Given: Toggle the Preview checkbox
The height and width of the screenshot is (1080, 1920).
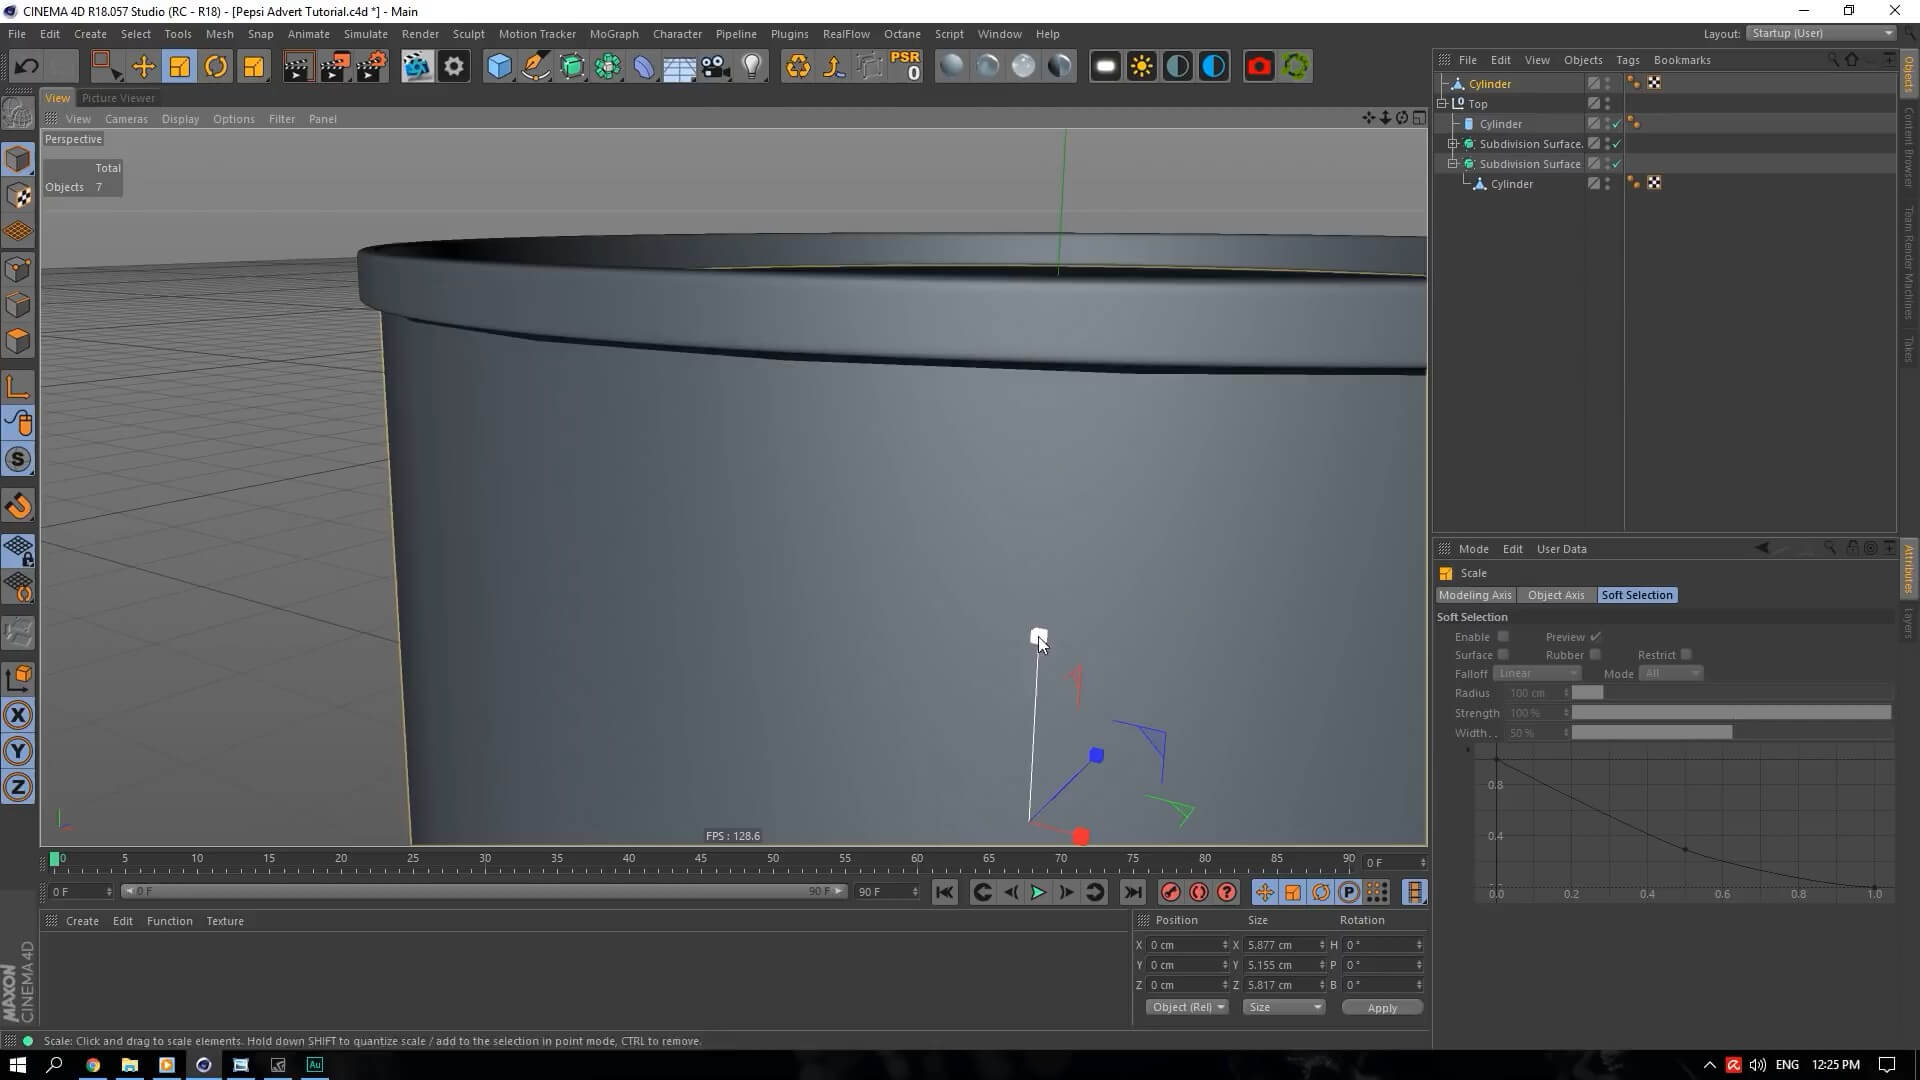Looking at the screenshot, I should [x=1595, y=637].
